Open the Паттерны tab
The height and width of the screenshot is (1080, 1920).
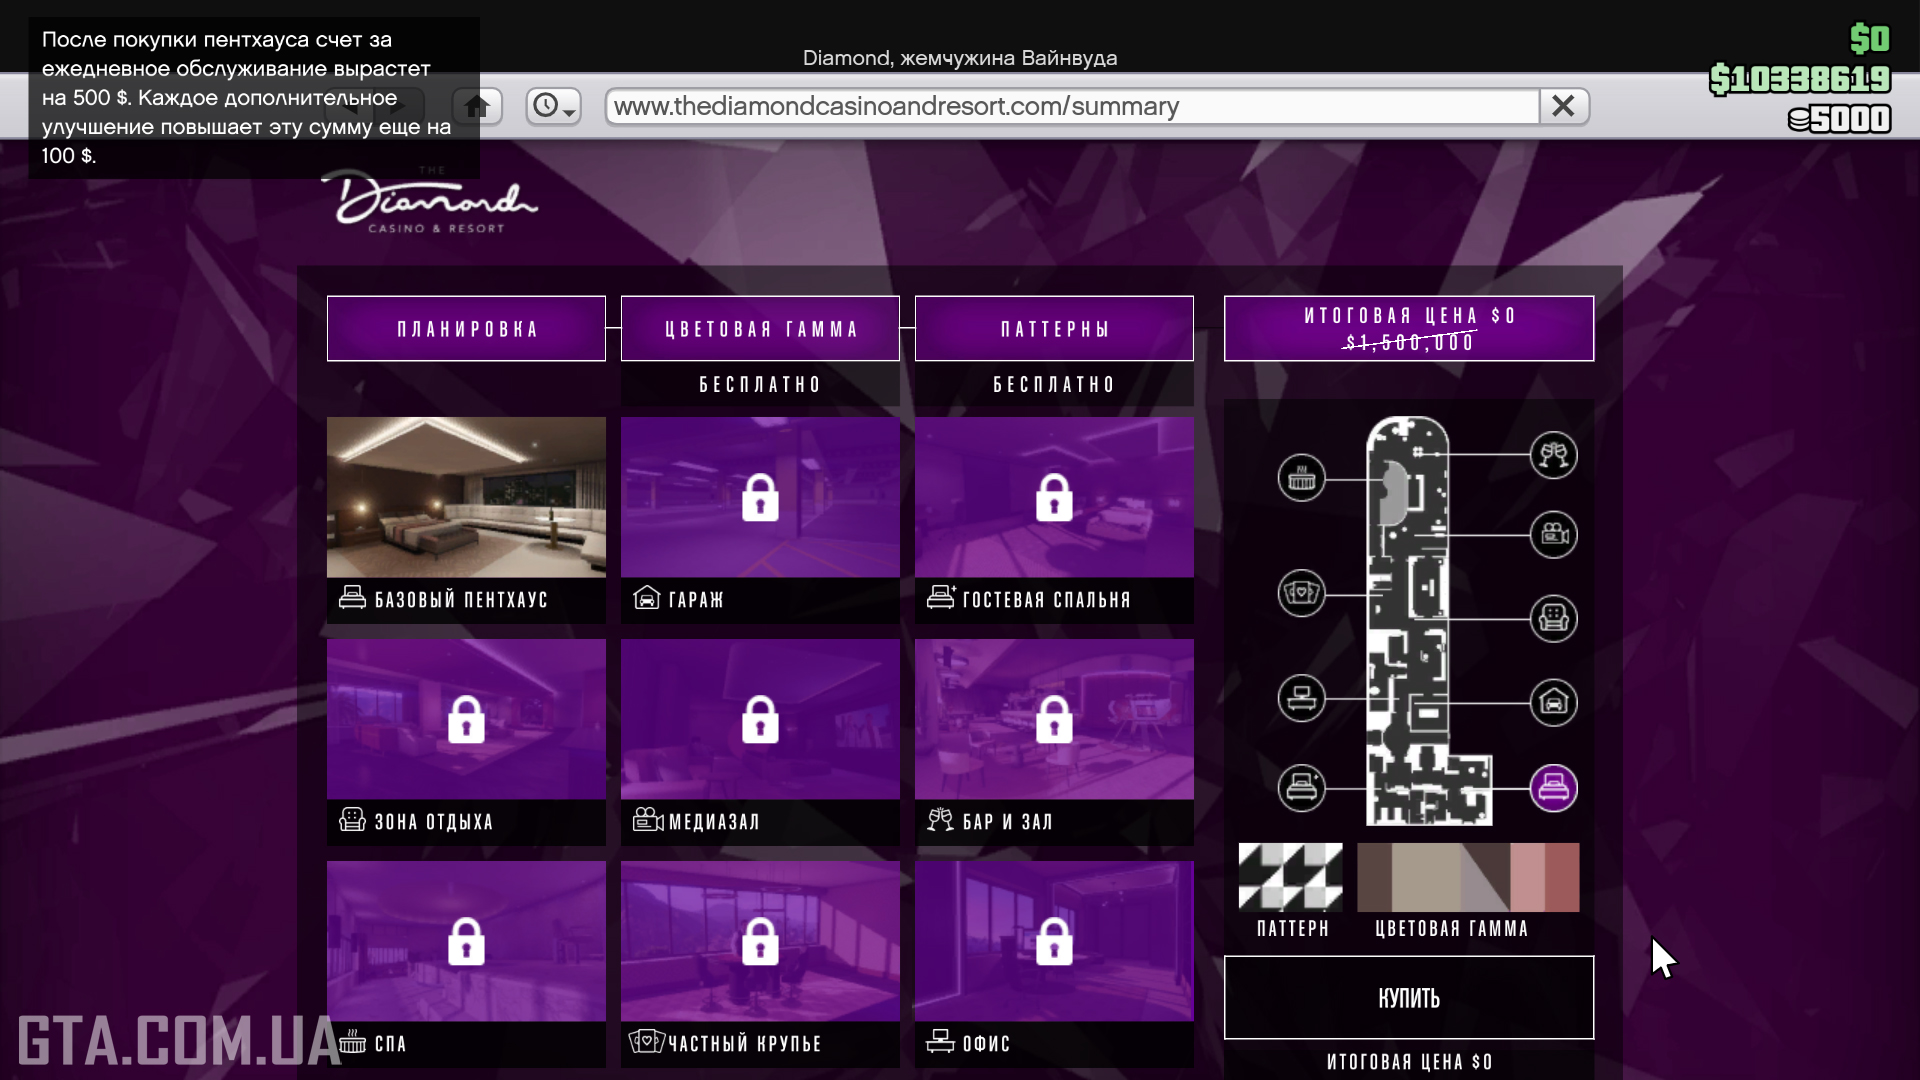1054,328
